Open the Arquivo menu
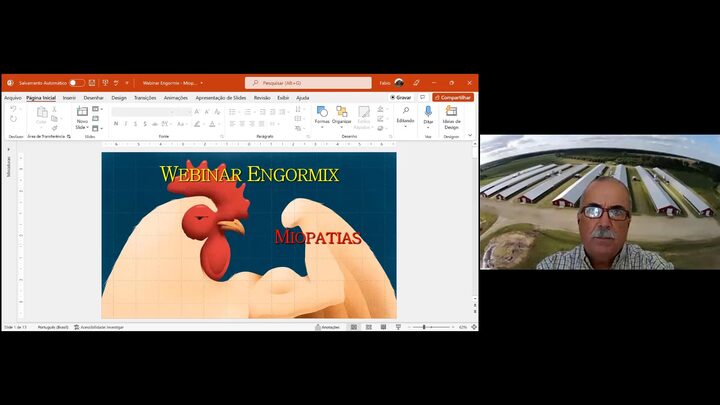The image size is (720, 405). pyautogui.click(x=13, y=98)
